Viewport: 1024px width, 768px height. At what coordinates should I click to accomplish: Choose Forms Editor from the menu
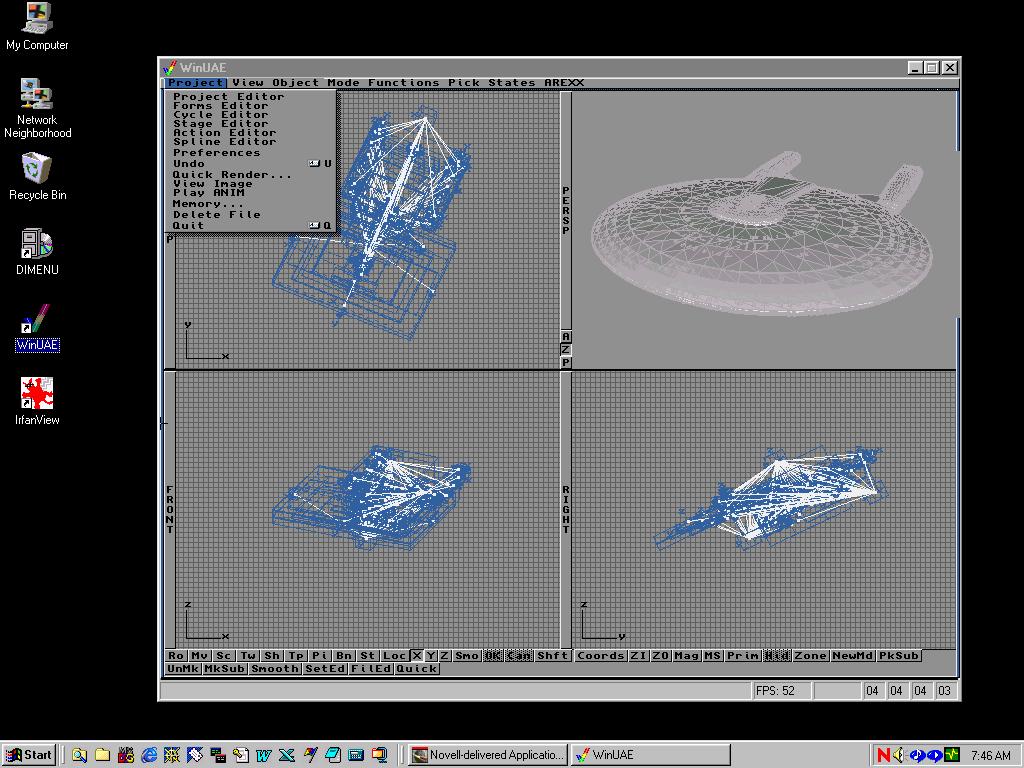point(251,106)
